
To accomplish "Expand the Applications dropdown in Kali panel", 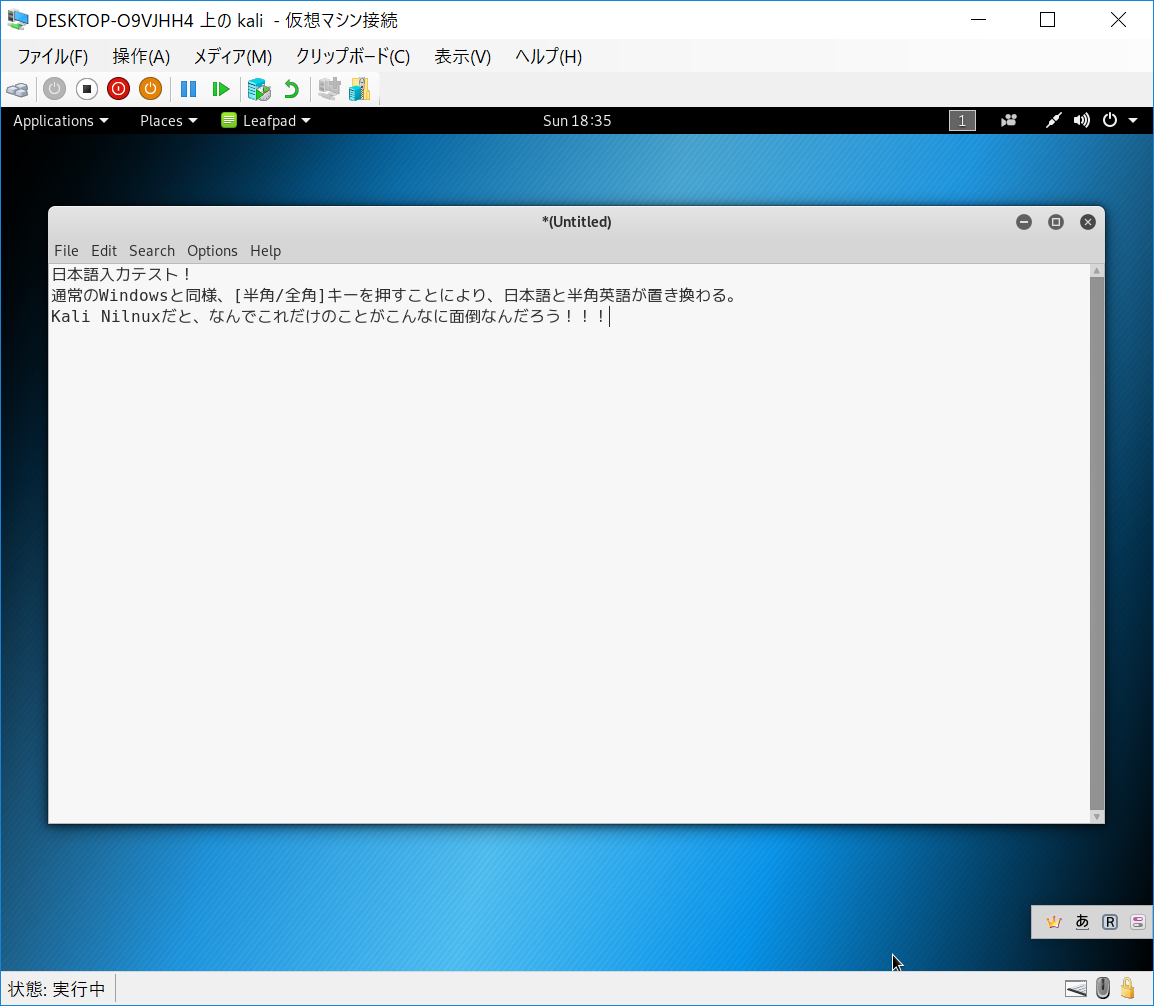I will (x=60, y=121).
